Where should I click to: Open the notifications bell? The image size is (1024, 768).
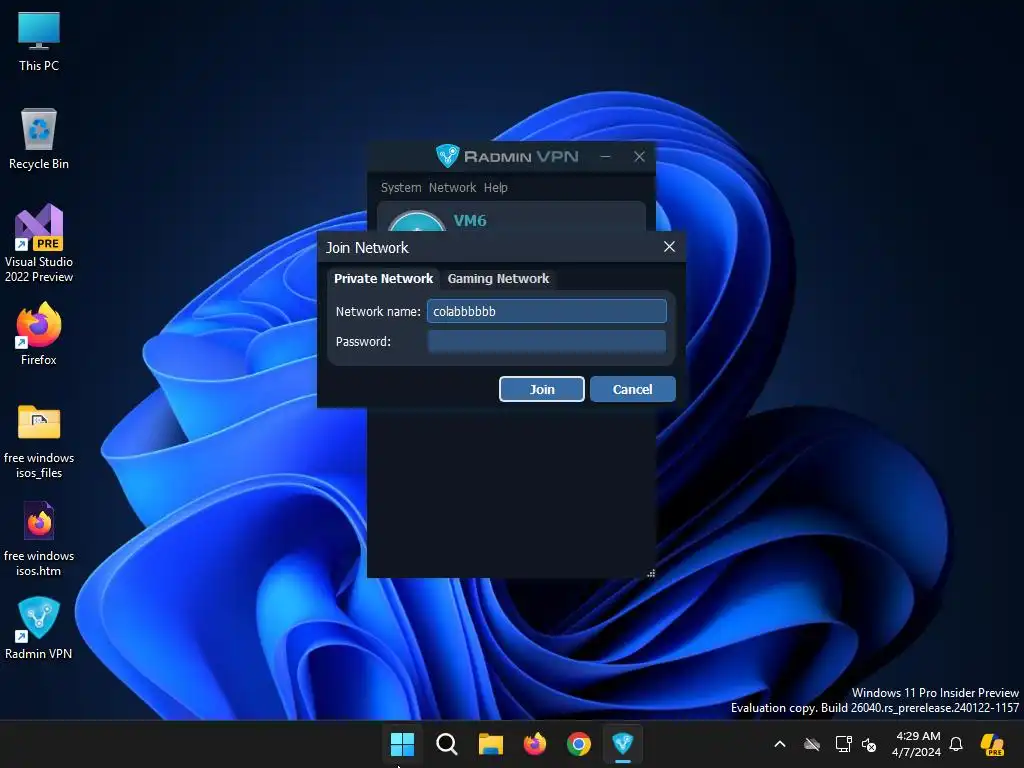[x=956, y=744]
